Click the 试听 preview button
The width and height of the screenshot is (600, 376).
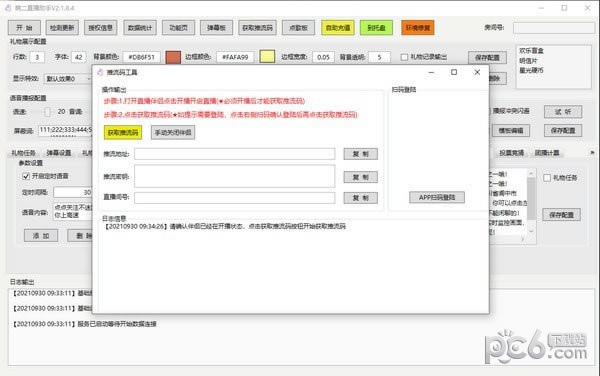click(563, 112)
